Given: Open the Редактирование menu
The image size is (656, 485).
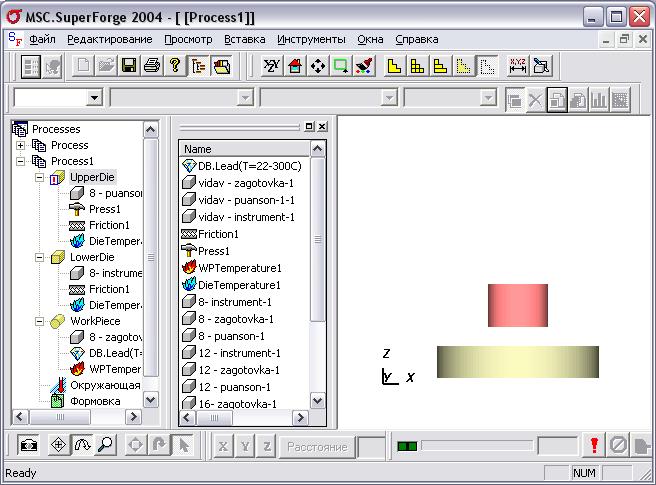Looking at the screenshot, I should [110, 39].
